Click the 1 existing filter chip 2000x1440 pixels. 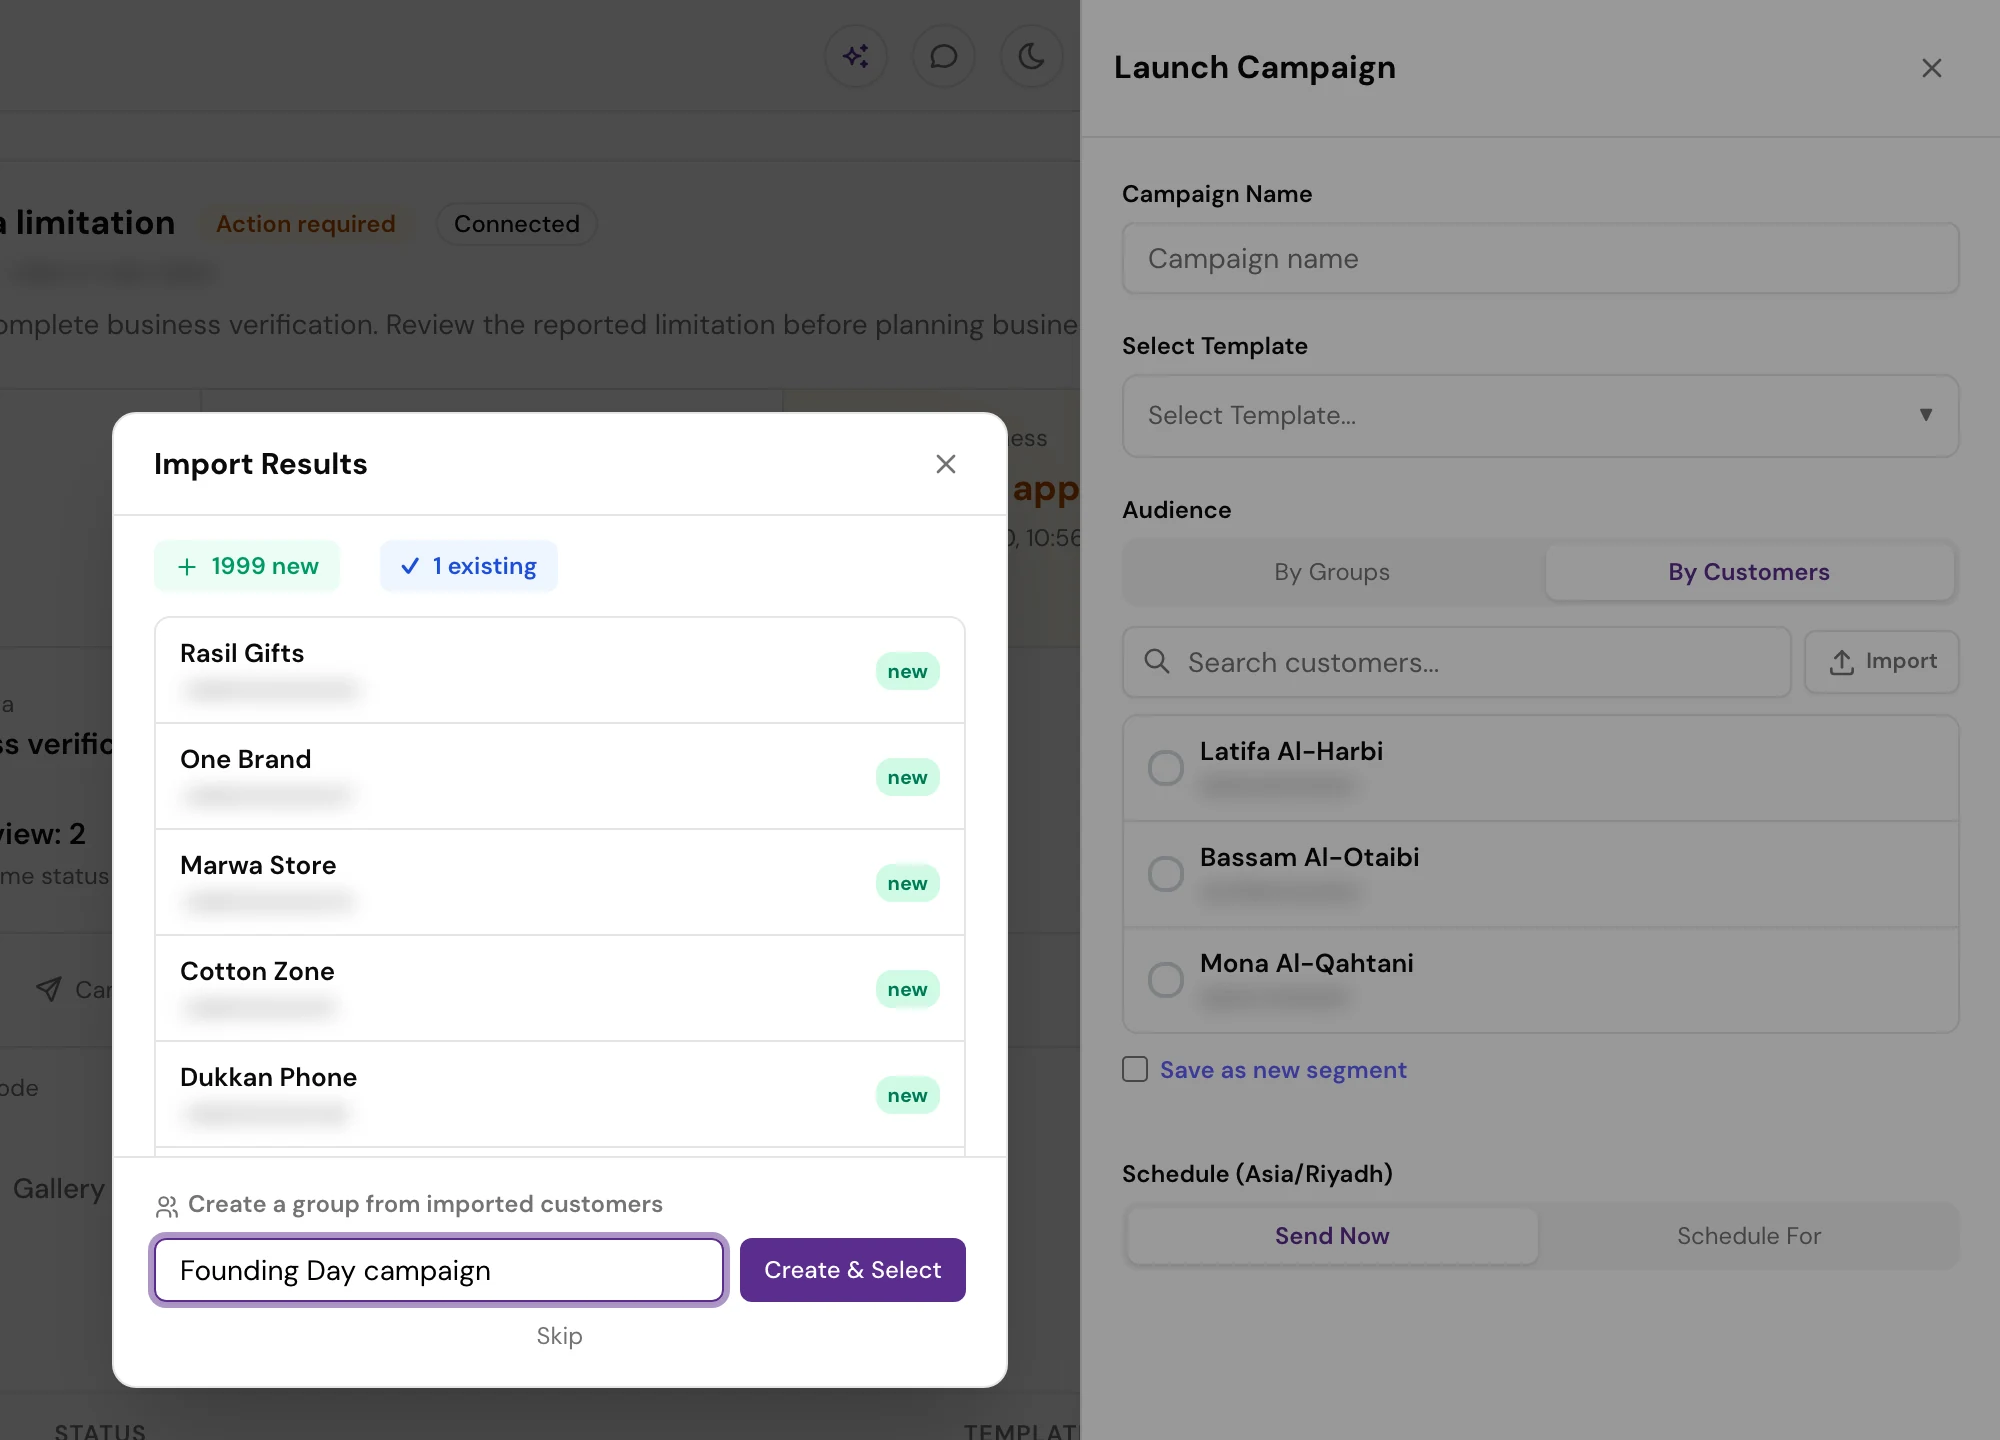click(469, 566)
